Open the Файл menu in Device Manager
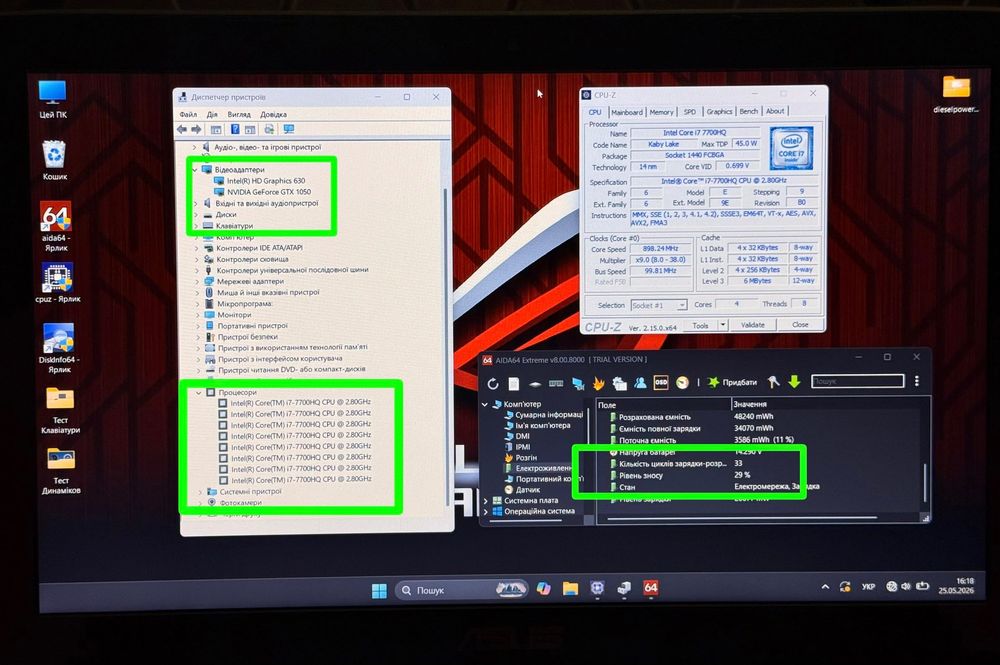The width and height of the screenshot is (1000, 665). coord(188,115)
